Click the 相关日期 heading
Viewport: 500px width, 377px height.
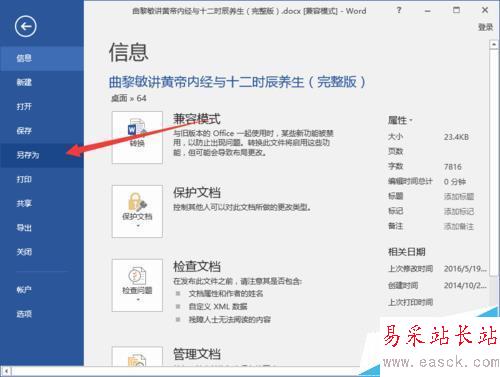click(x=407, y=252)
